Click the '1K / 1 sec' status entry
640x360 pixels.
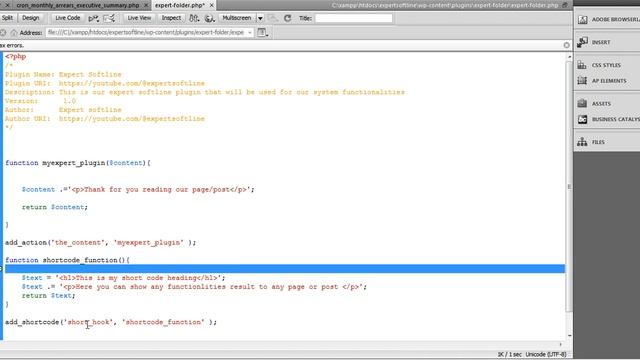[x=509, y=354]
